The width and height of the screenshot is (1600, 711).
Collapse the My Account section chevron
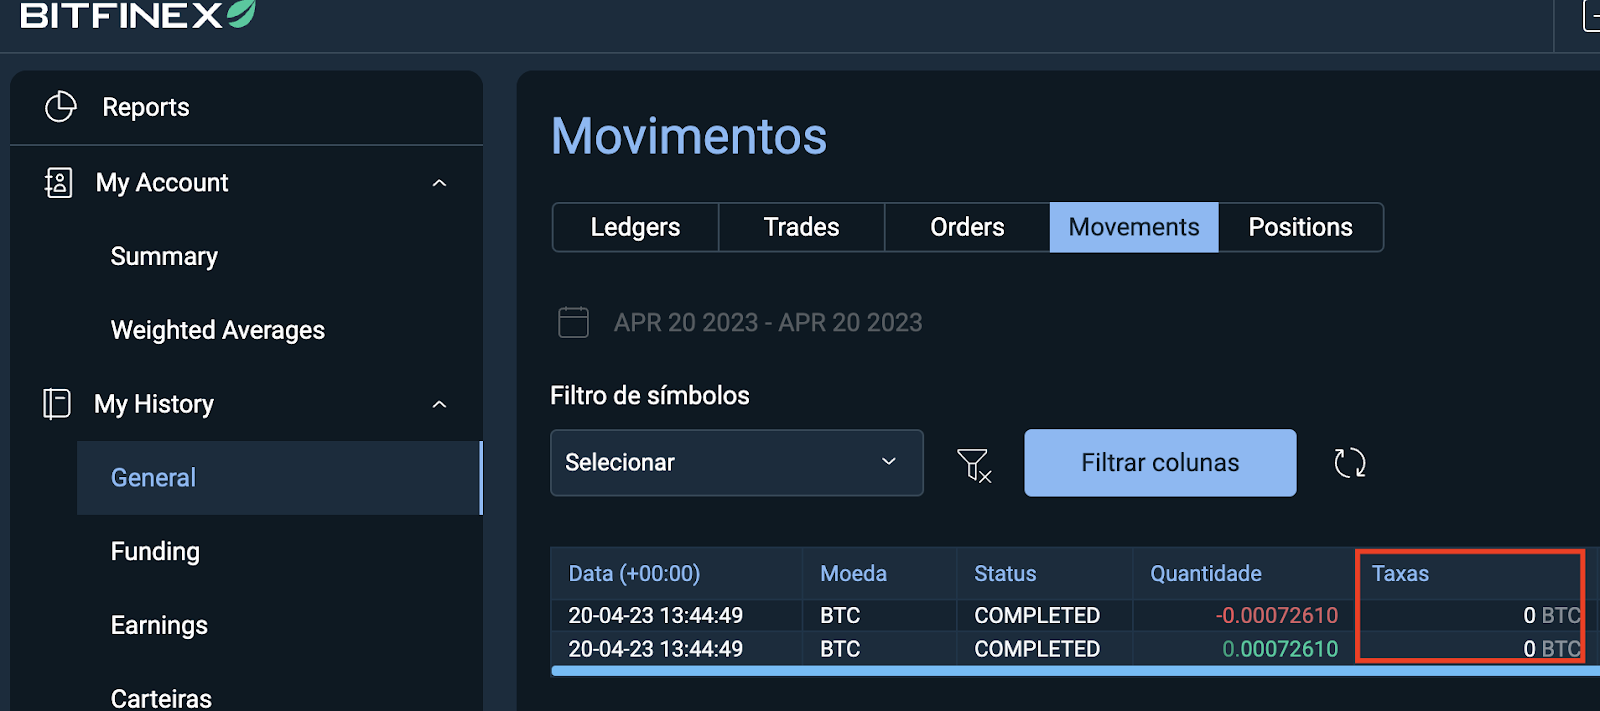(x=439, y=183)
